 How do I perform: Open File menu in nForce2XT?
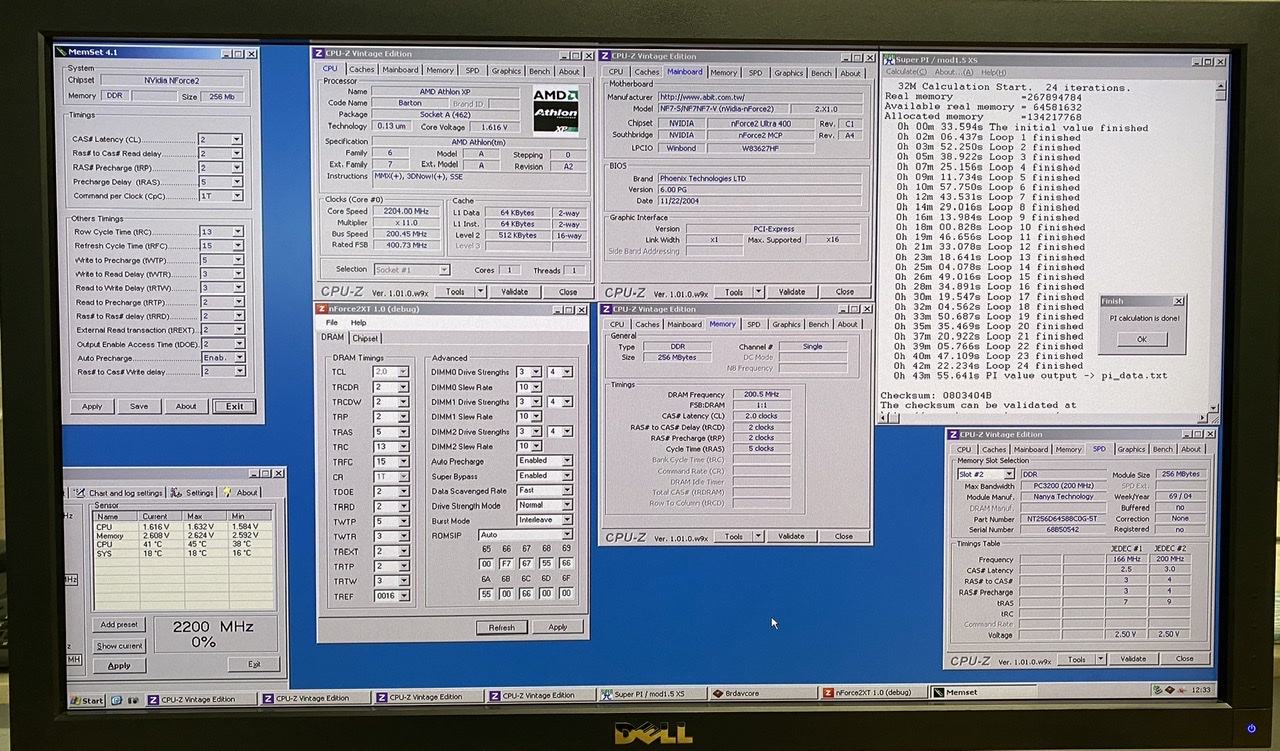click(x=331, y=323)
